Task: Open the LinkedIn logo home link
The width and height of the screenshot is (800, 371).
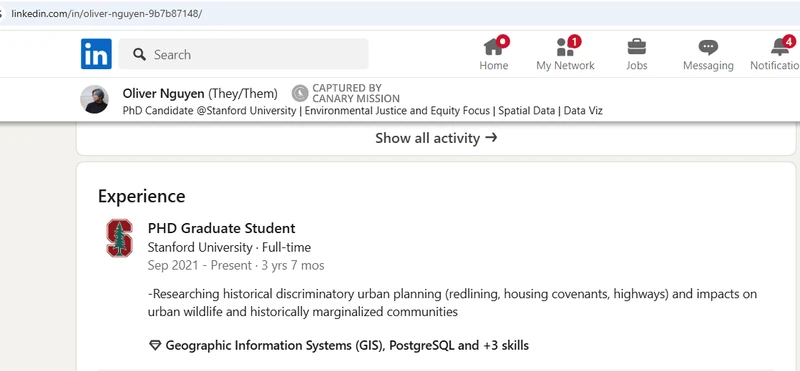Action: [96, 54]
